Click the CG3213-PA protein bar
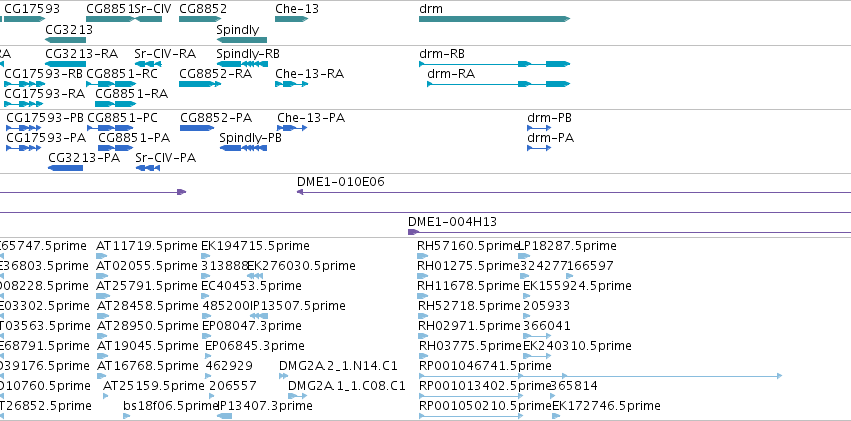The width and height of the screenshot is (851, 421). point(66,168)
